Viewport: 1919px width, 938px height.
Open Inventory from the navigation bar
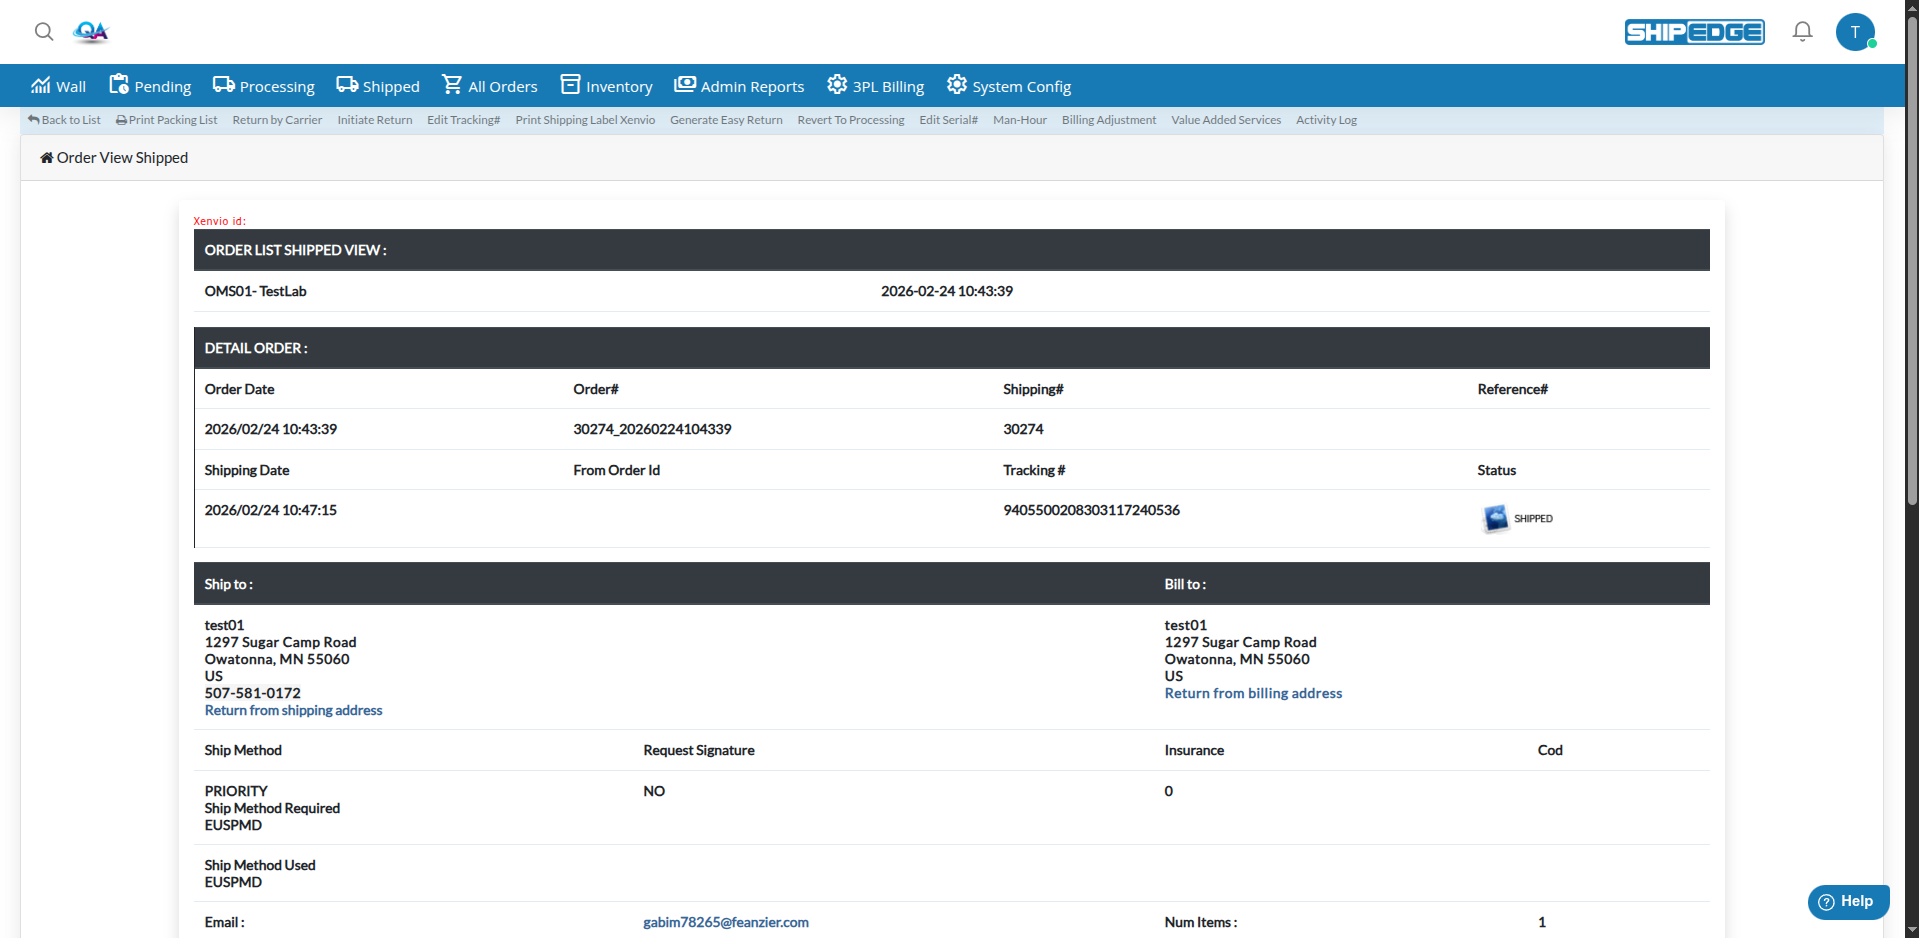(x=606, y=86)
